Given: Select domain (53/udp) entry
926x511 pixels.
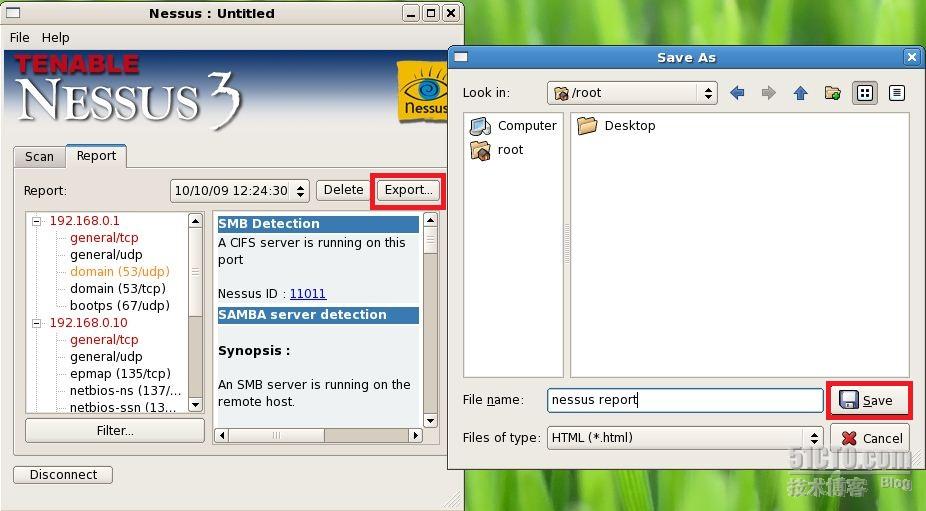Looking at the screenshot, I should point(120,271).
